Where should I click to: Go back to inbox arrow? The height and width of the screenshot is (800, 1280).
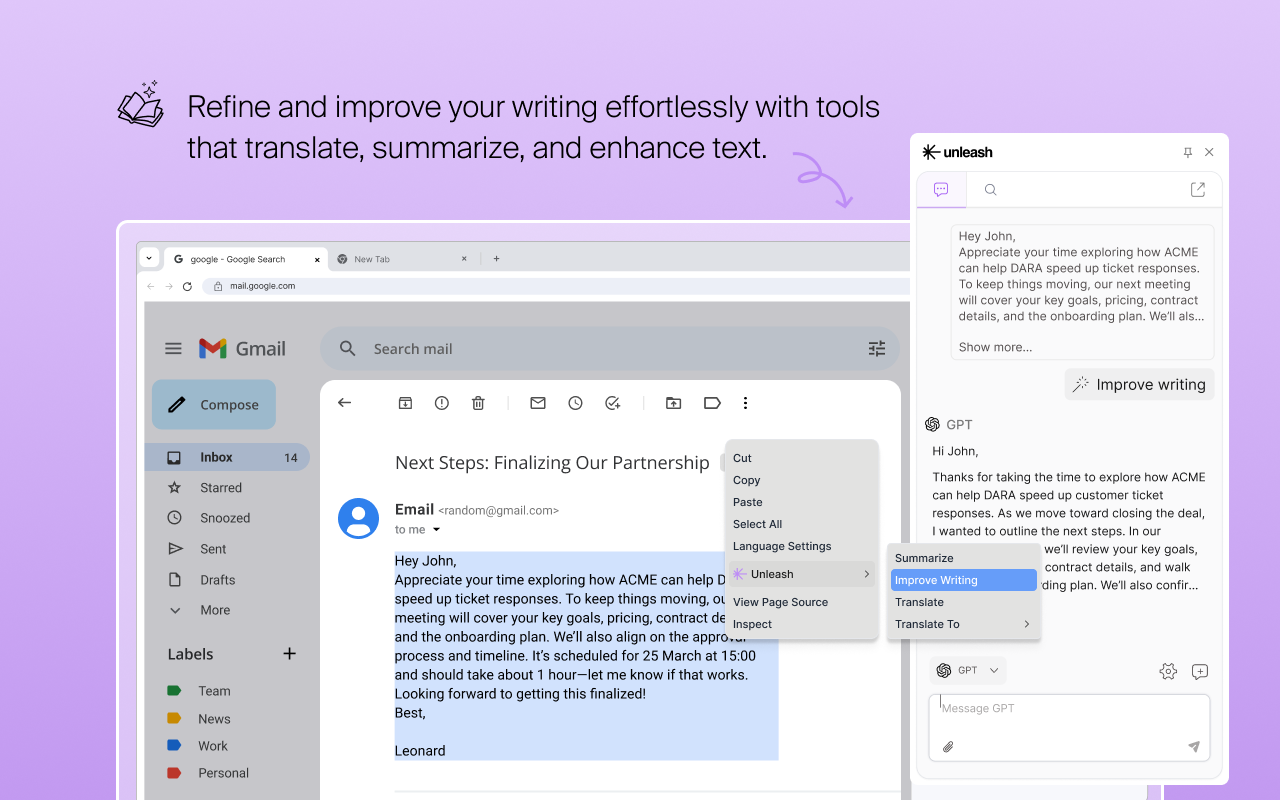pos(345,403)
